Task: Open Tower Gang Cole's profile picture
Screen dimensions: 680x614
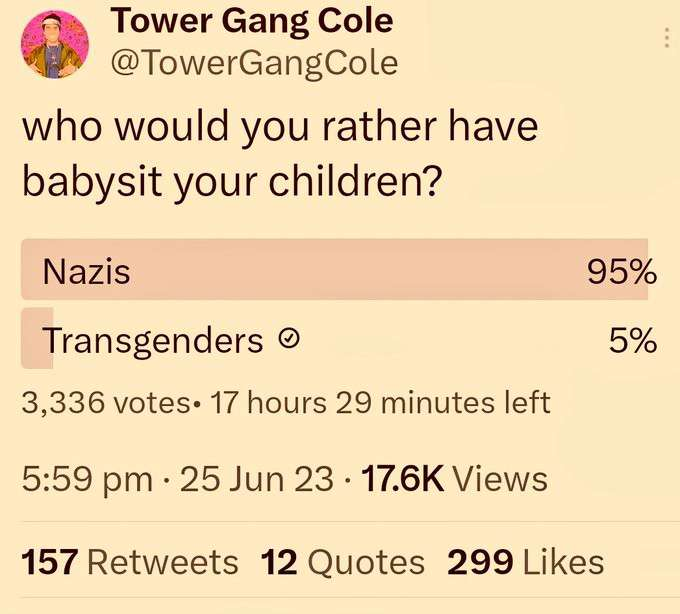Action: (x=54, y=44)
